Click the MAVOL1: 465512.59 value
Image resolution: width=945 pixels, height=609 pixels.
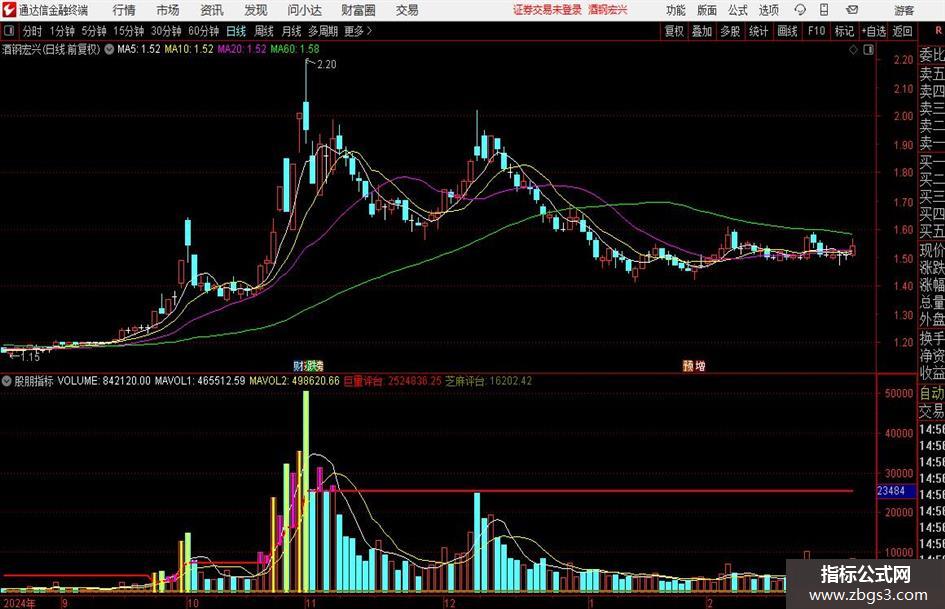(200, 381)
